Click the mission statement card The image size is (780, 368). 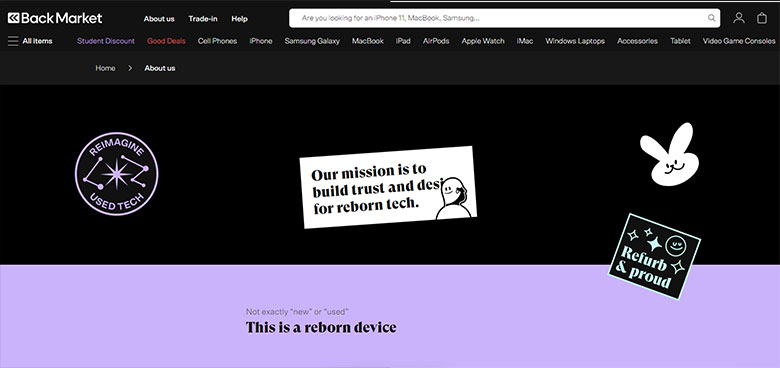point(388,187)
